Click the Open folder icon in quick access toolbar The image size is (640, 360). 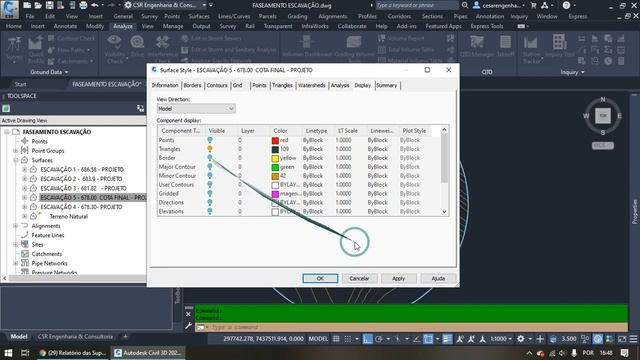tap(38, 5)
